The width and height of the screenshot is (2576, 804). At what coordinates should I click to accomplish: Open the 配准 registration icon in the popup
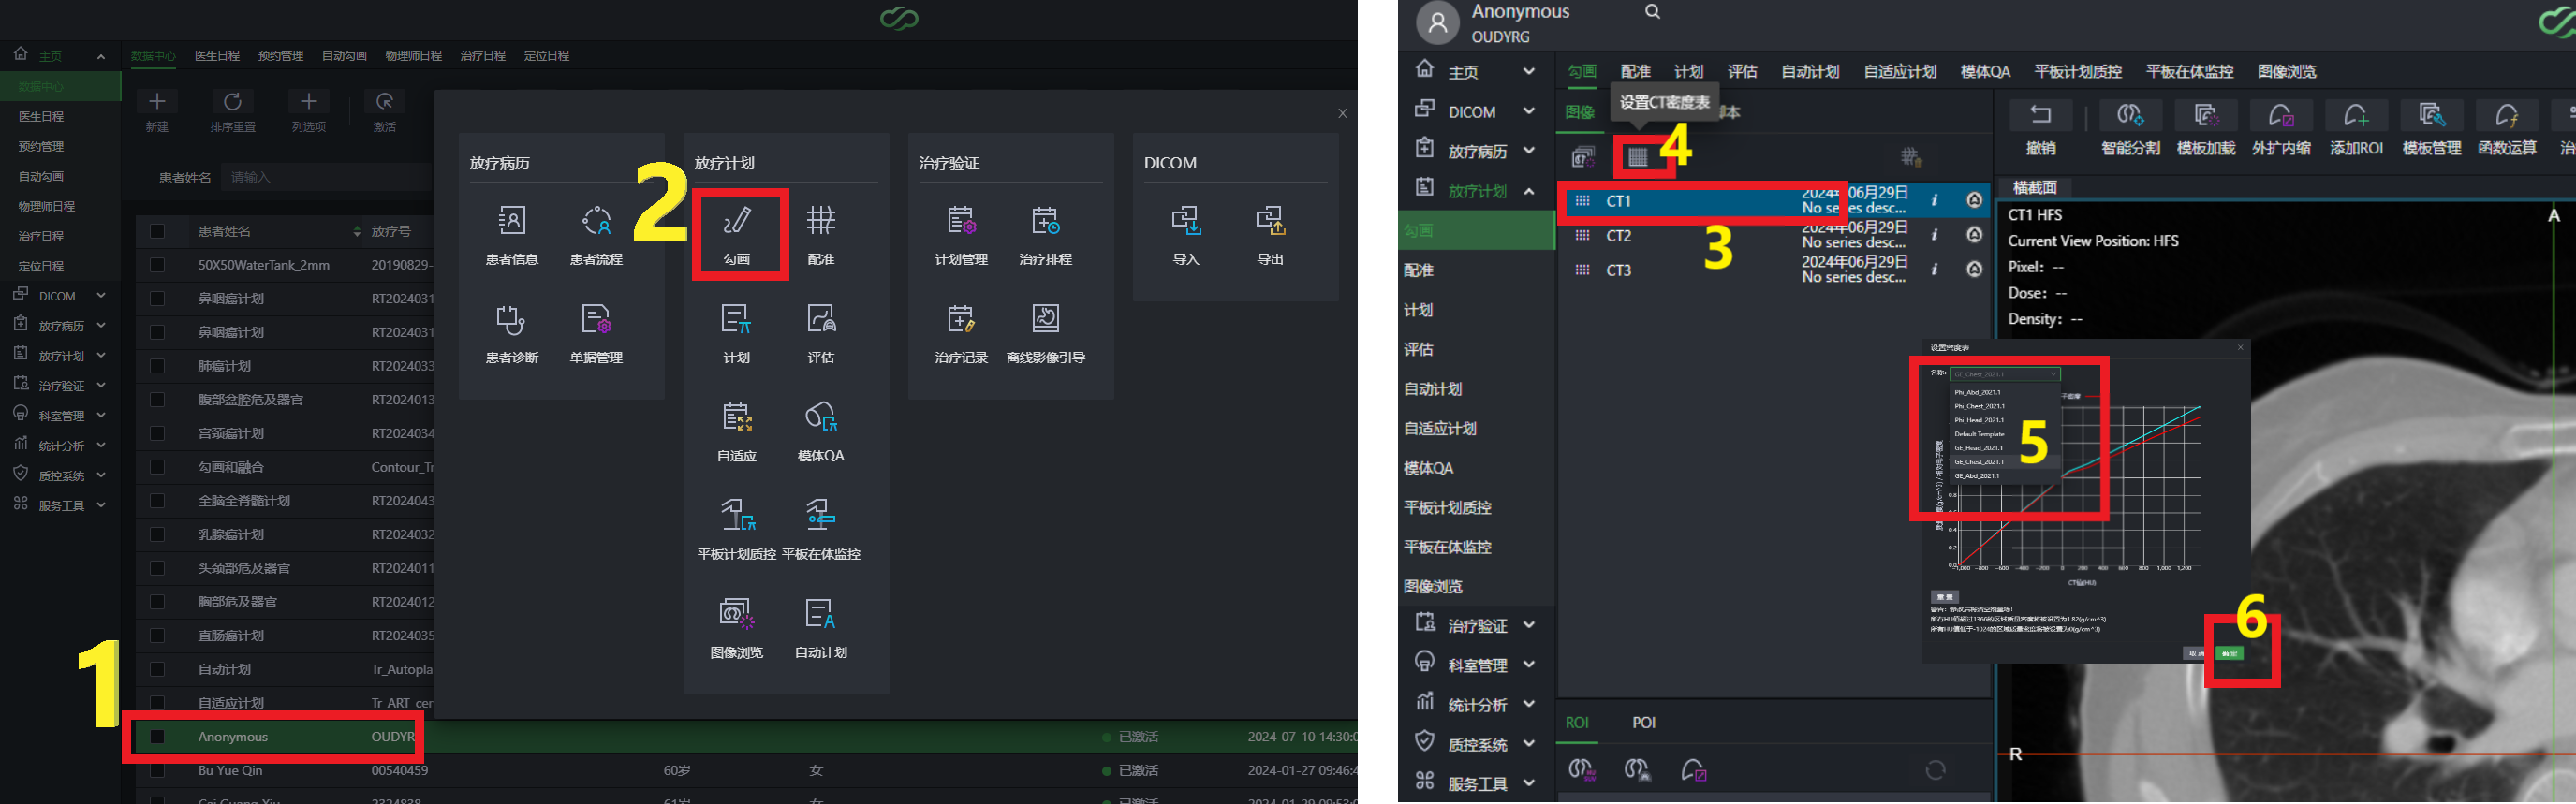click(x=821, y=234)
